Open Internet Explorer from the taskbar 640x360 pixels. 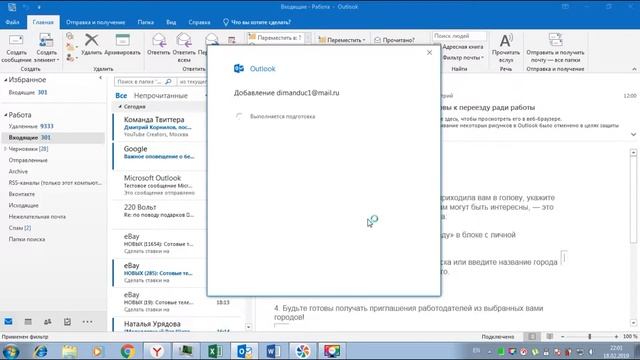(40, 351)
